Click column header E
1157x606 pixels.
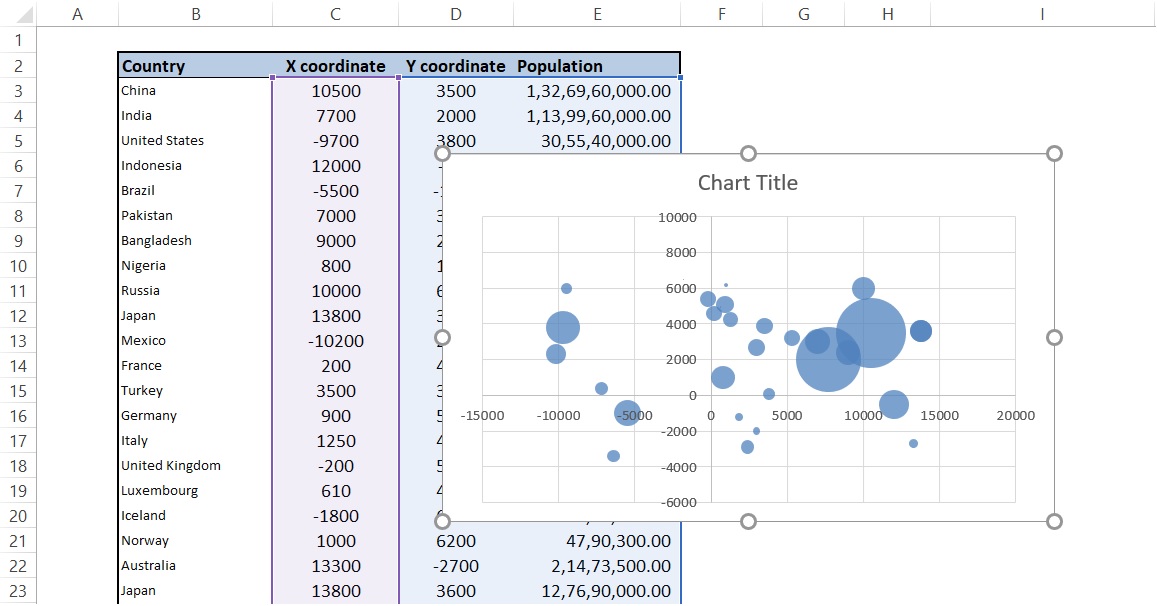597,11
